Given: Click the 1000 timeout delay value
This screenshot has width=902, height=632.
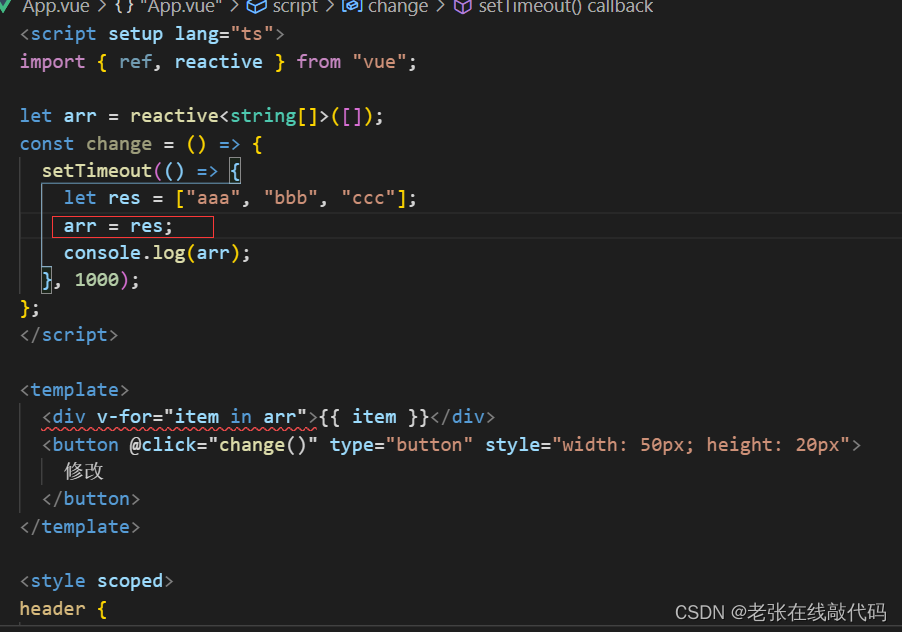Looking at the screenshot, I should pos(97,280).
